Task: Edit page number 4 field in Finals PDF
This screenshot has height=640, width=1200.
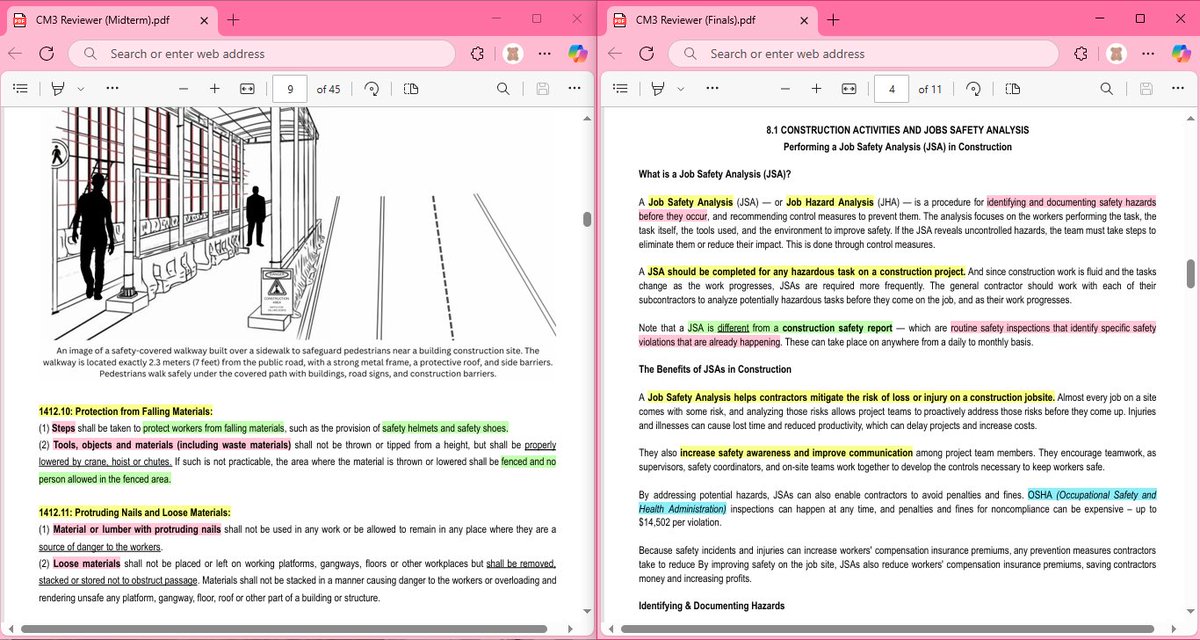Action: coord(891,89)
